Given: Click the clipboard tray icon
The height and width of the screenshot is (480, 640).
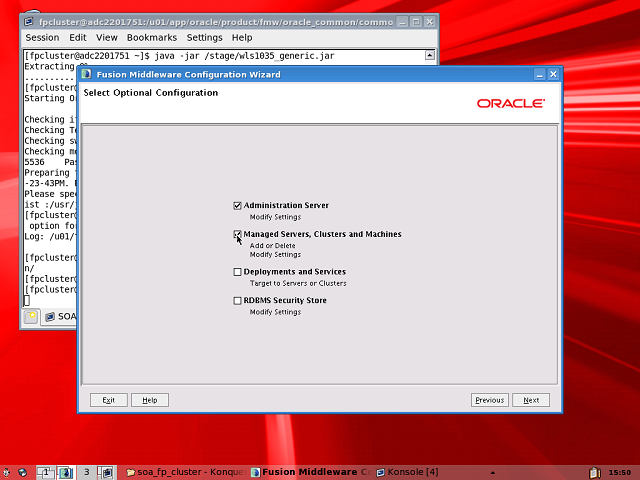Looking at the screenshot, I should [595, 472].
